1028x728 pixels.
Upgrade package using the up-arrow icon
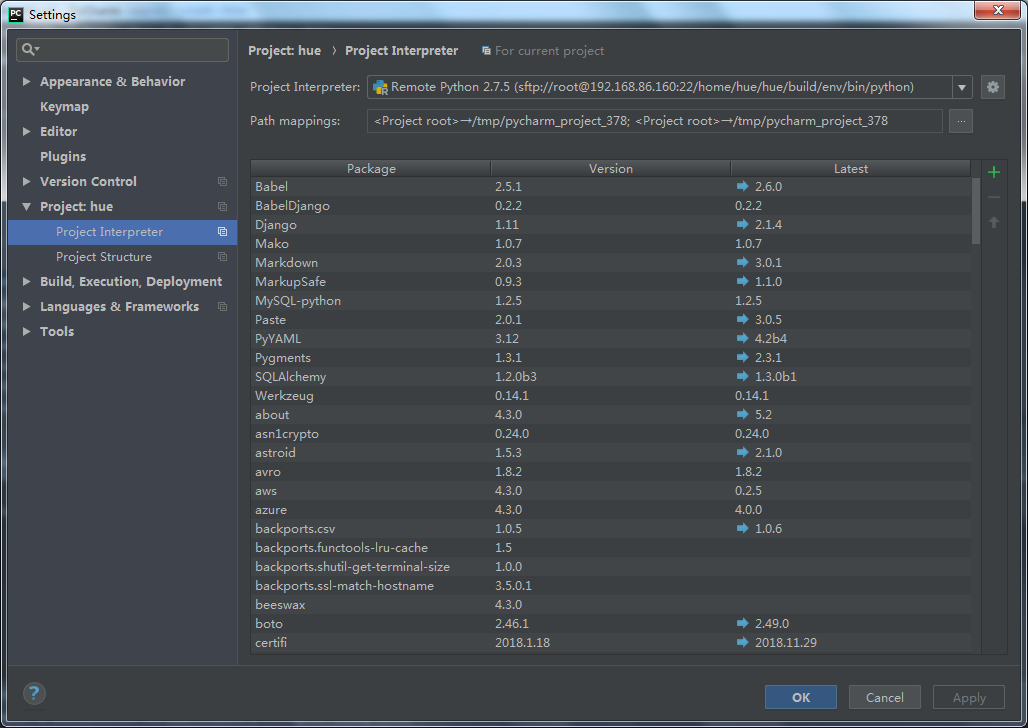pyautogui.click(x=993, y=221)
